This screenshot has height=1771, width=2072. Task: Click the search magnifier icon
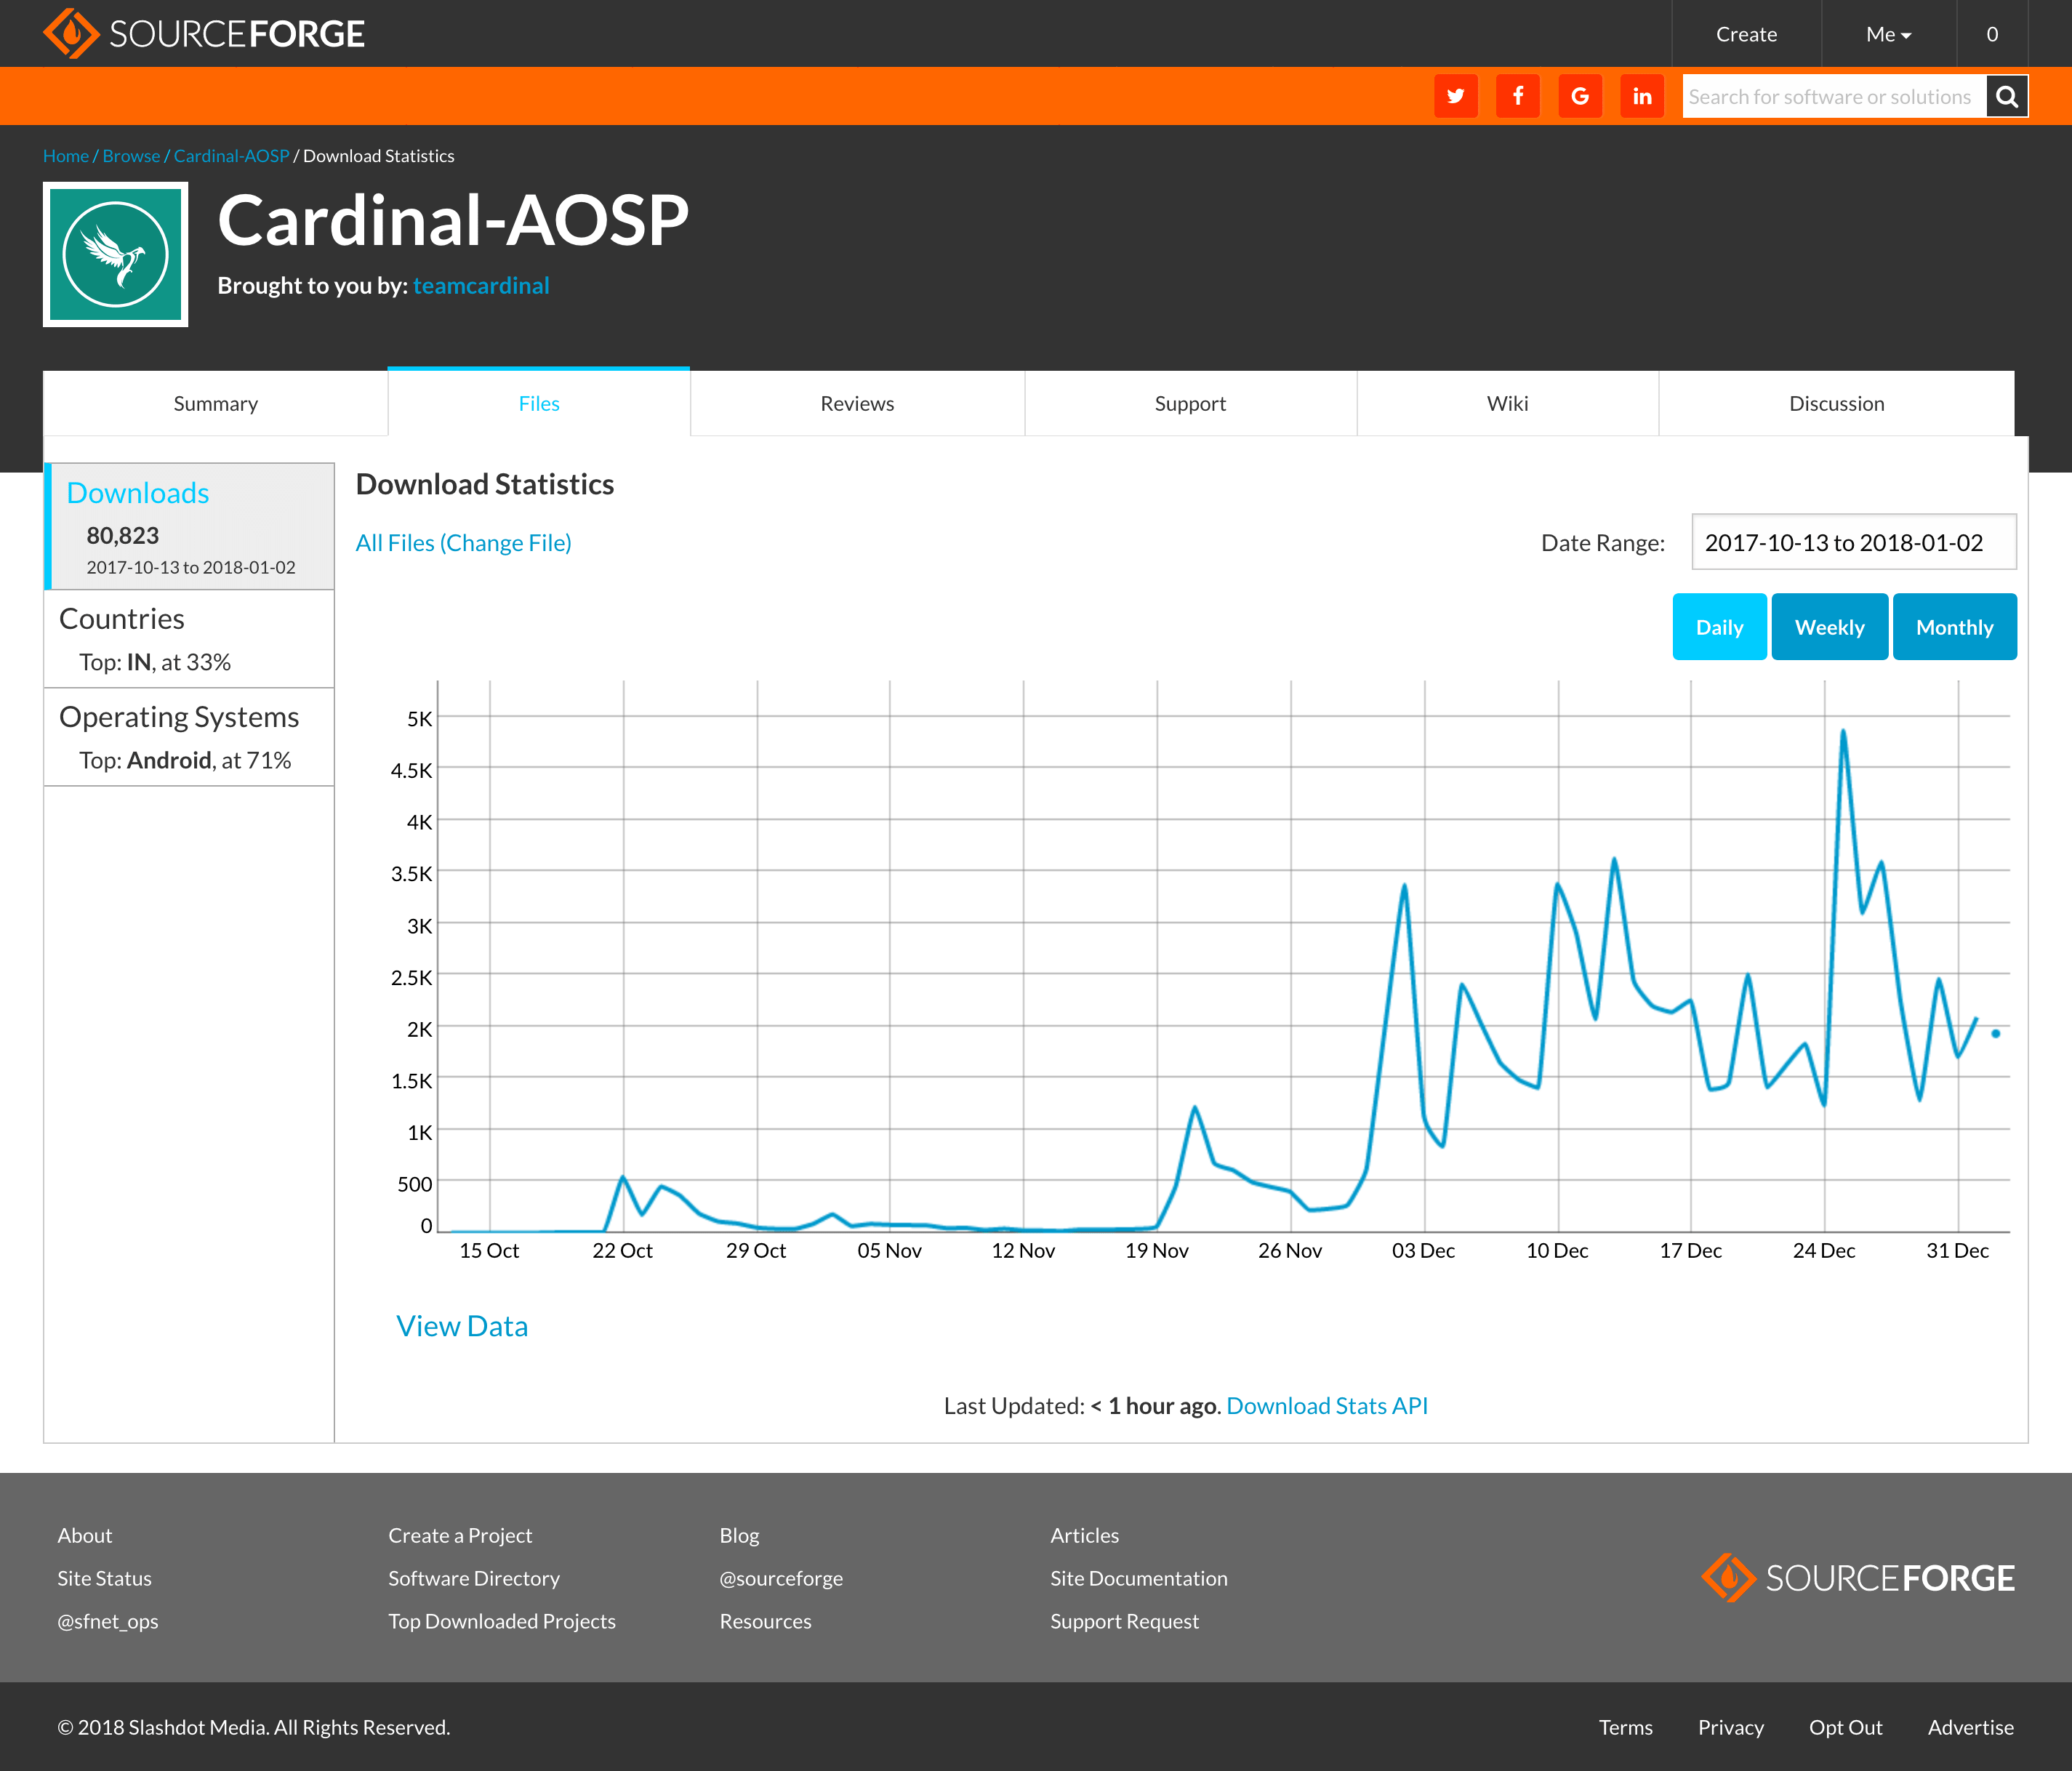pyautogui.click(x=2006, y=96)
